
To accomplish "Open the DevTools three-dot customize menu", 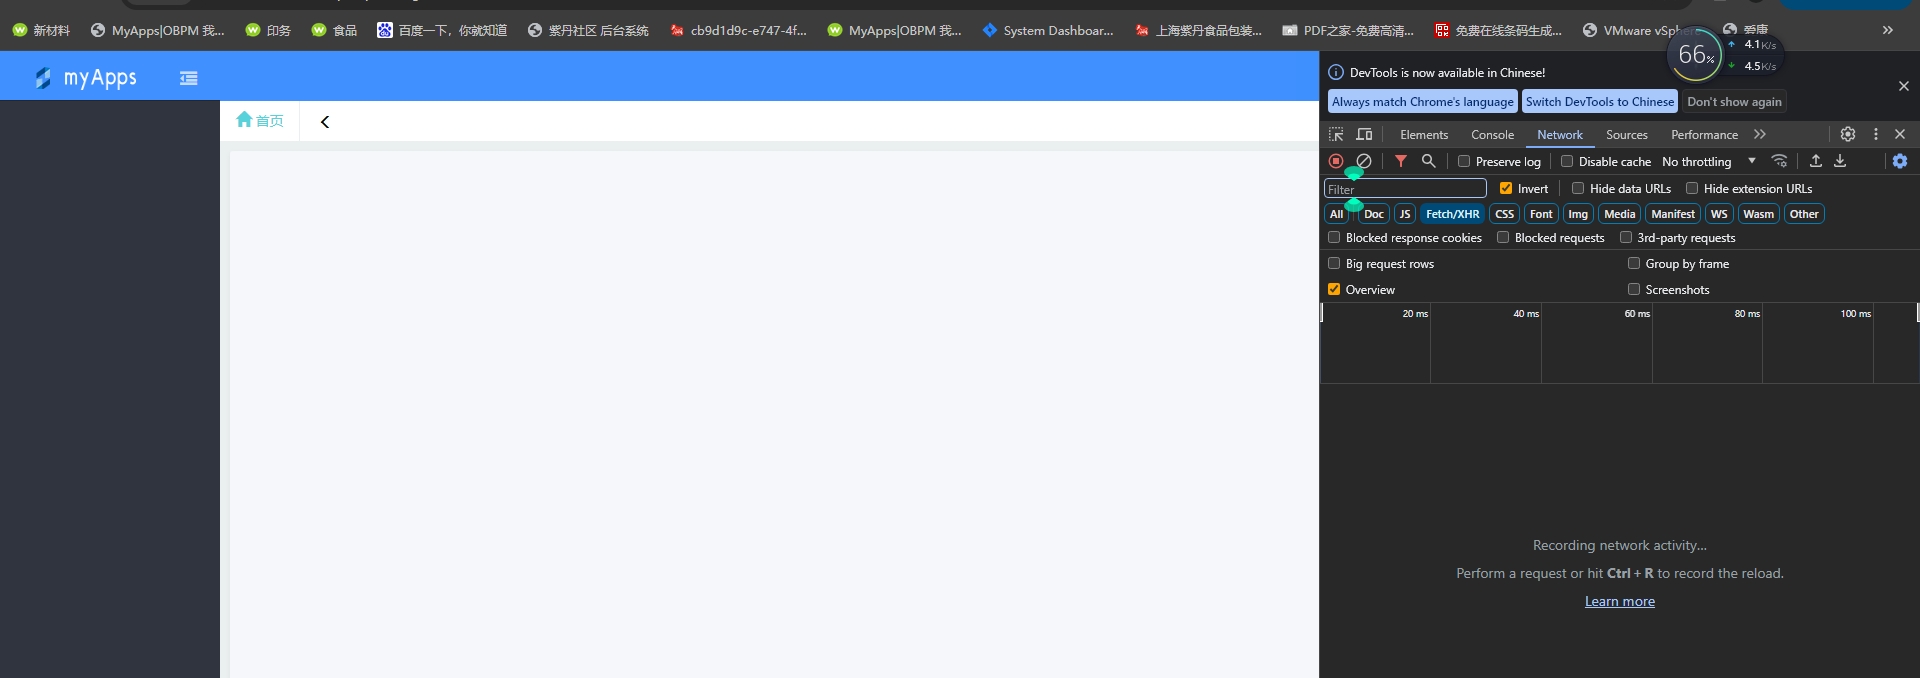I will (x=1876, y=134).
